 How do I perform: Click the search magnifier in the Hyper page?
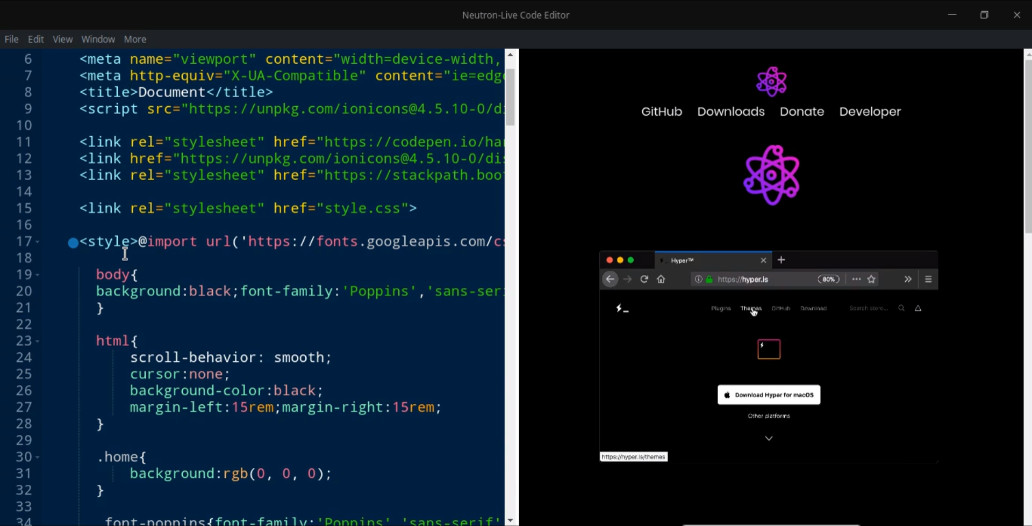tap(902, 308)
